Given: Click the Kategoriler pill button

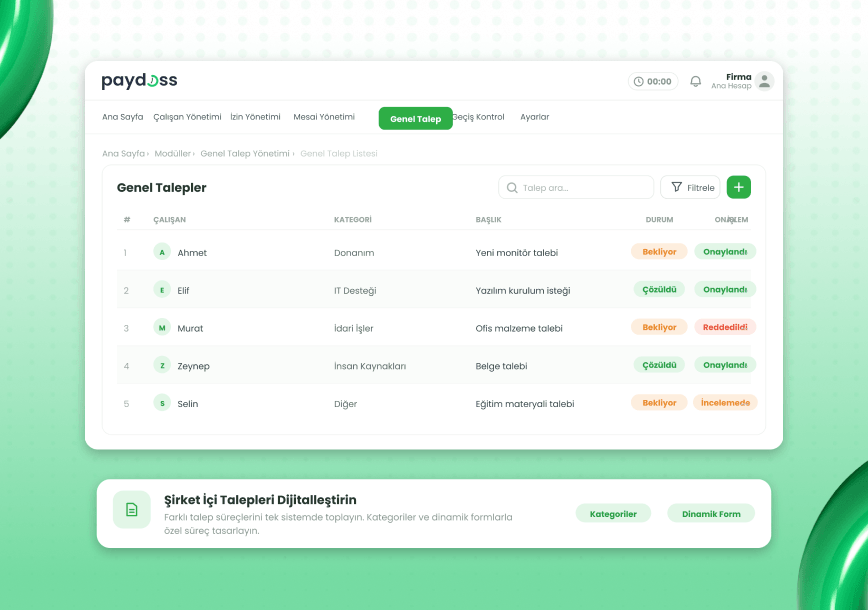Looking at the screenshot, I should pyautogui.click(x=613, y=514).
